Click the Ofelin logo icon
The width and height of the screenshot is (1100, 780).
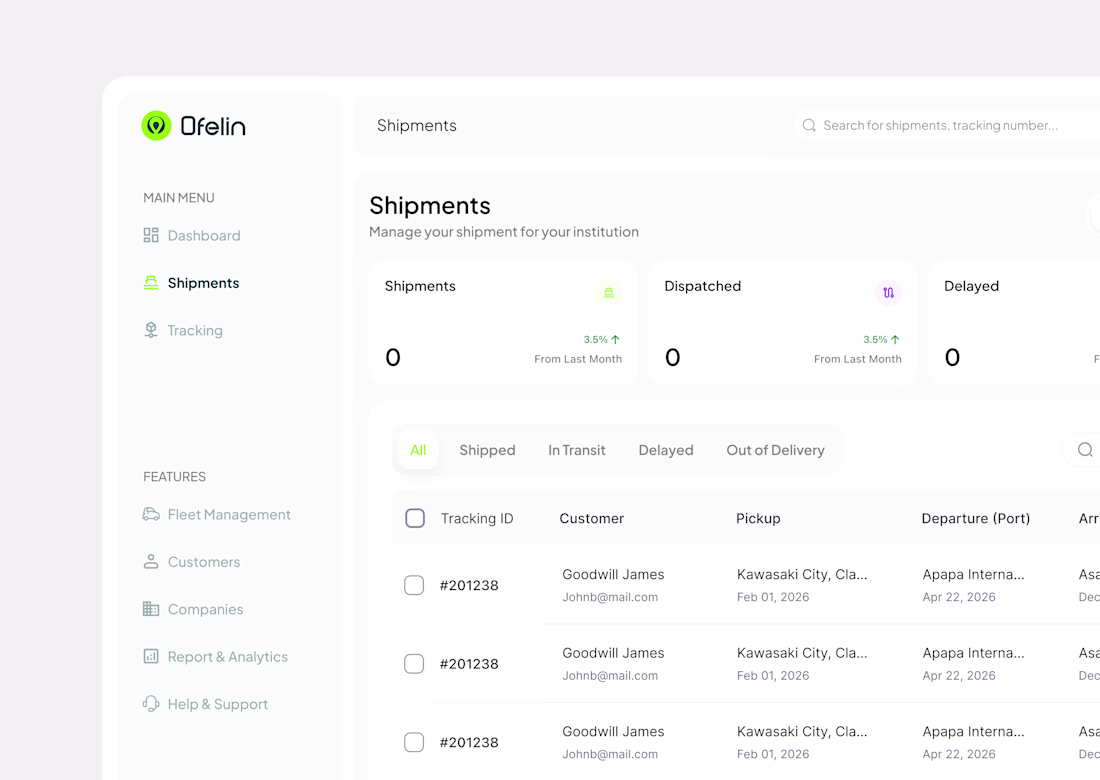(156, 126)
